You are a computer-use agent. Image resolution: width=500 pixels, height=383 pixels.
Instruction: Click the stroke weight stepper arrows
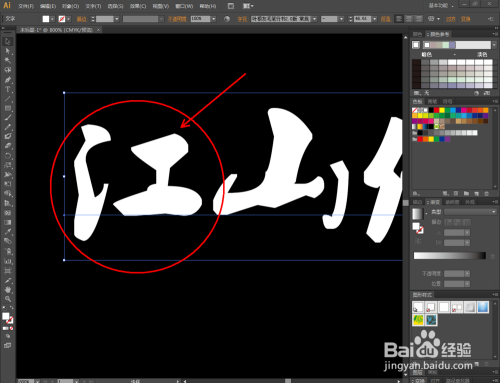[93, 19]
